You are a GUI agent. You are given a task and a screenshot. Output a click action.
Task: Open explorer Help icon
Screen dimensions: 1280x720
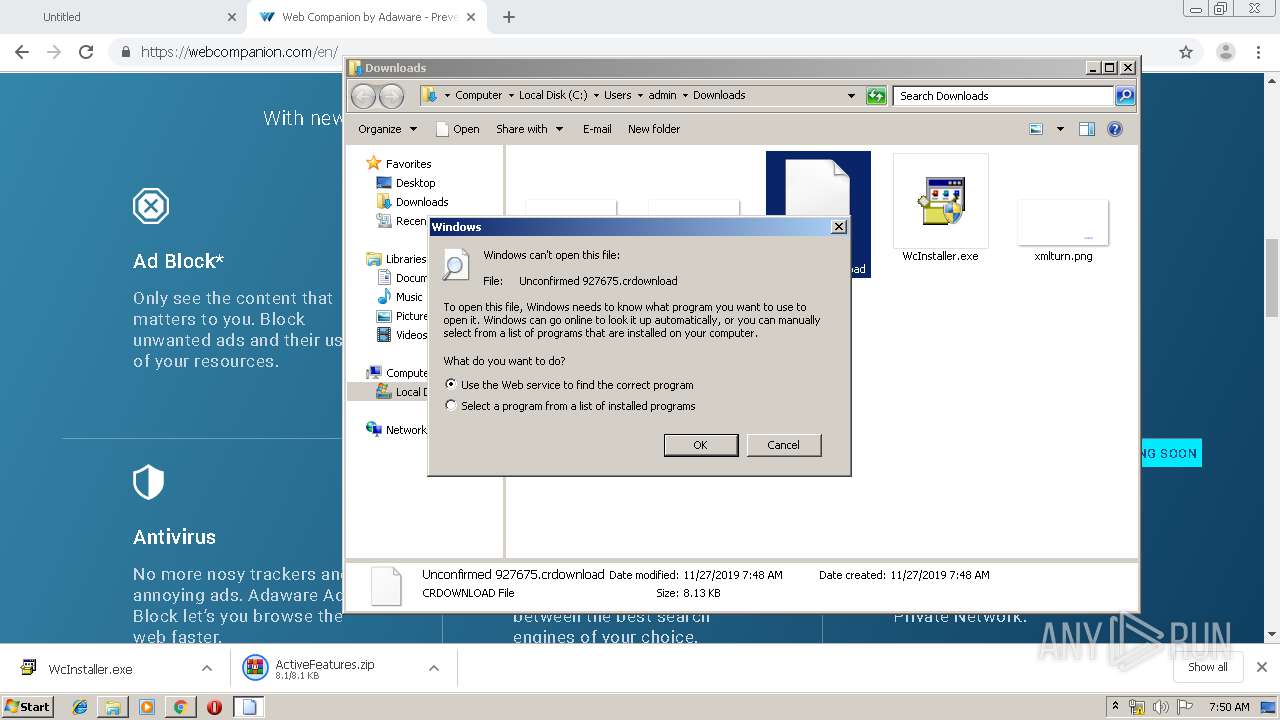[x=1115, y=129]
